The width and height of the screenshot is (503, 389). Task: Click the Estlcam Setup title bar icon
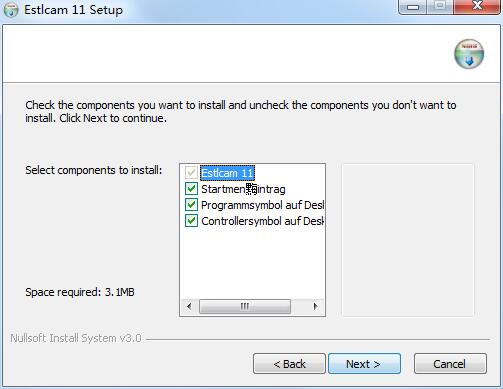(11, 10)
